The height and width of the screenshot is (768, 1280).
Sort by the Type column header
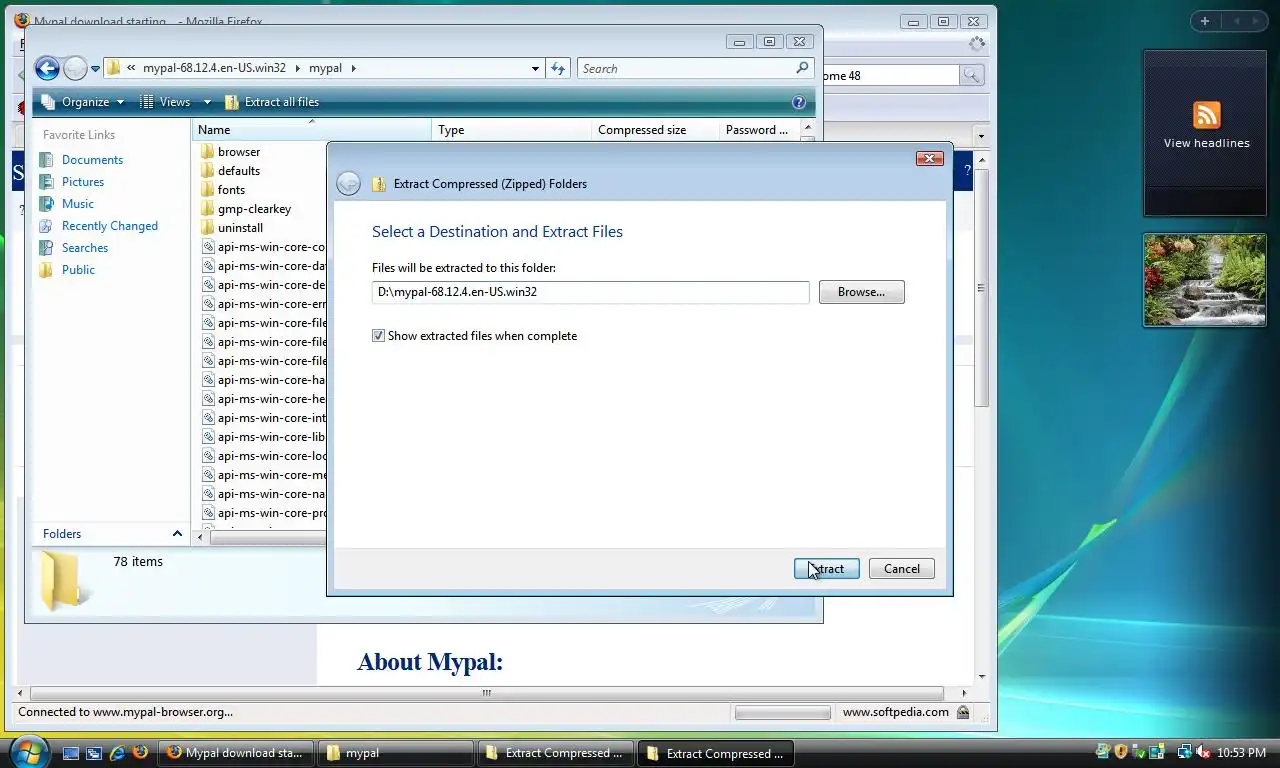(511, 130)
